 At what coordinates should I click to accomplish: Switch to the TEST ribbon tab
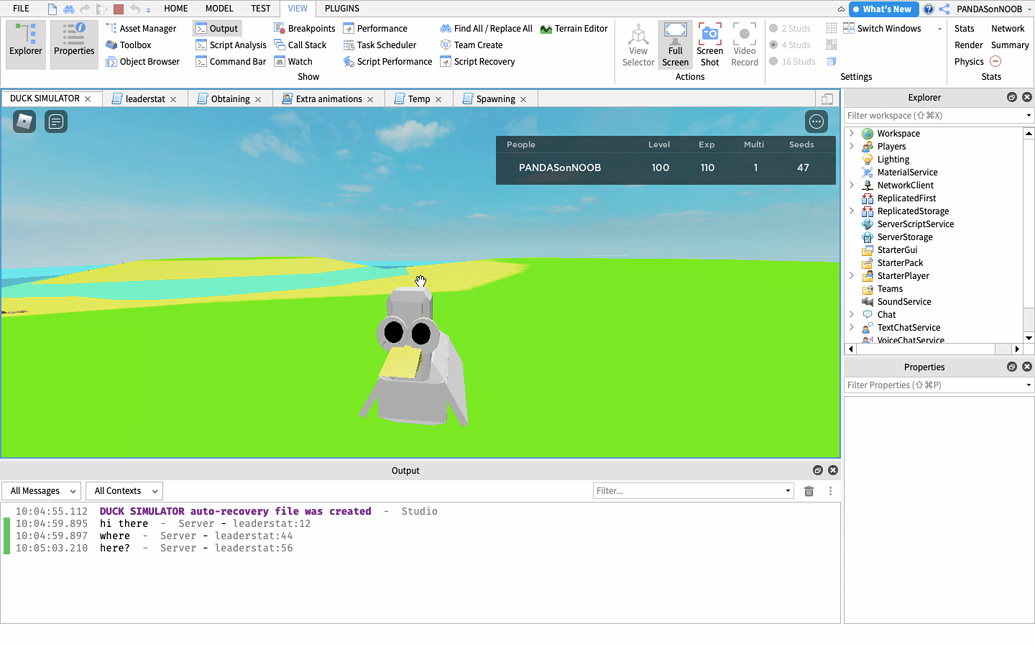click(x=260, y=9)
